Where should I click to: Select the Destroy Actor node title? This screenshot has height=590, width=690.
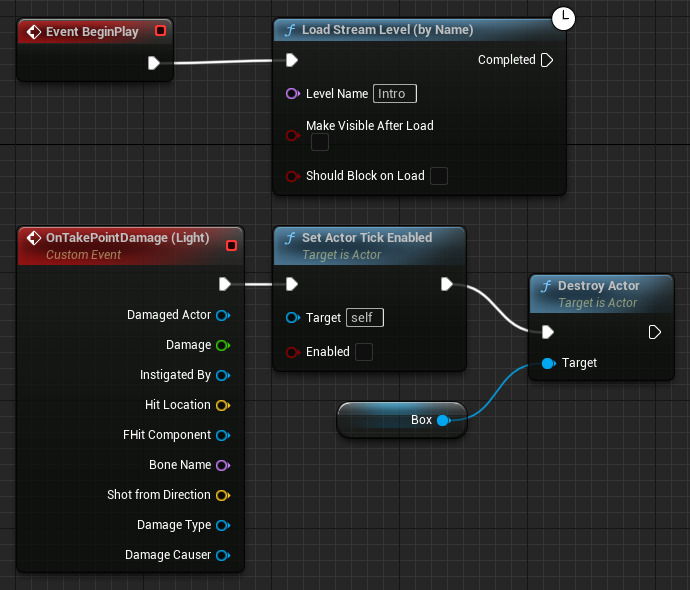click(598, 286)
